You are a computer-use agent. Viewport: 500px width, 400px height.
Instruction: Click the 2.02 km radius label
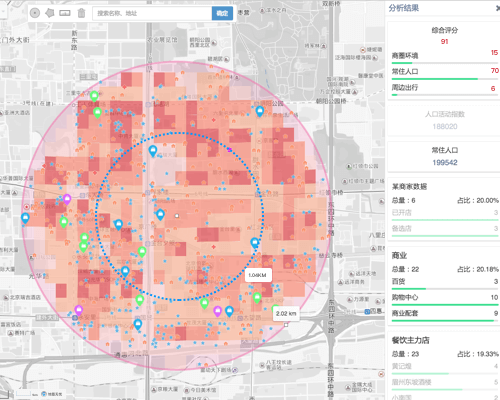point(286,314)
